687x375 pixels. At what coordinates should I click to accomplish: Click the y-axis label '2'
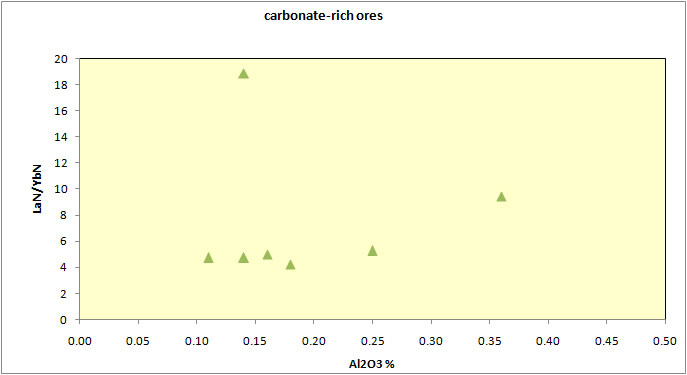[x=64, y=294]
